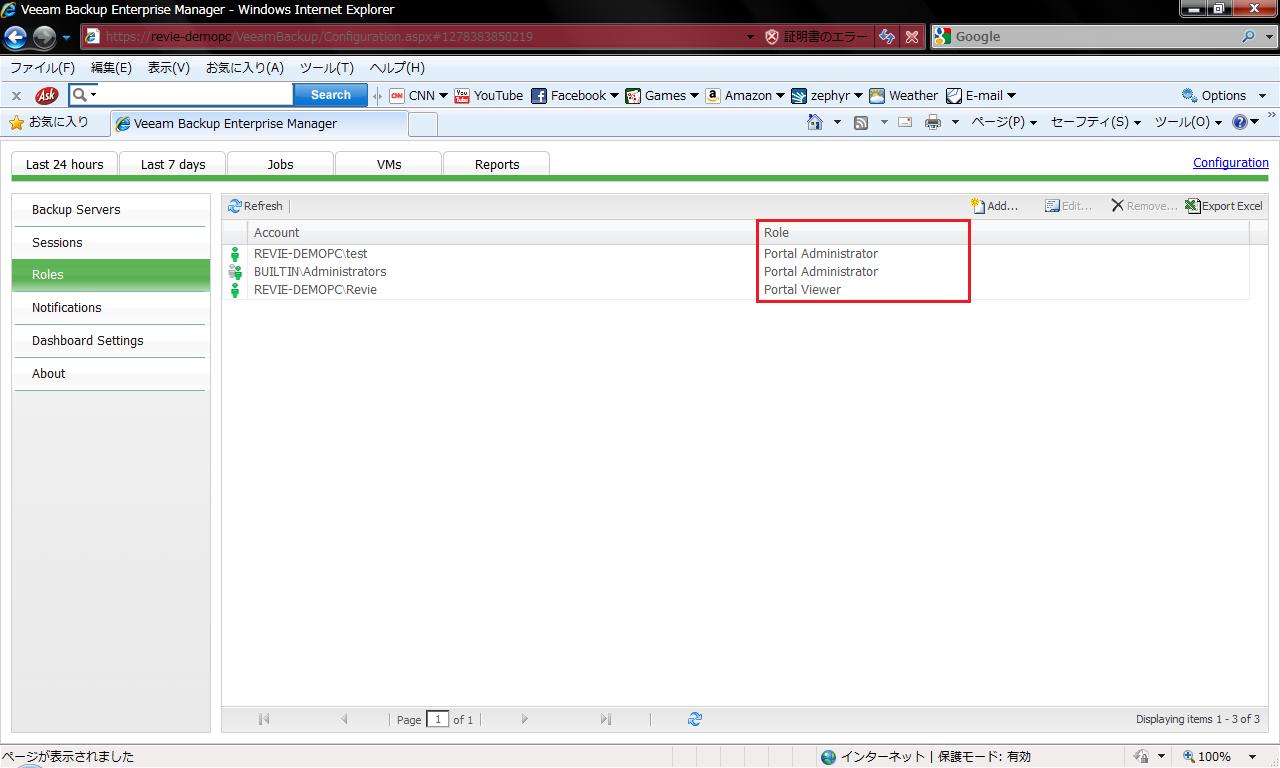Sort by the Account column header
This screenshot has width=1280, height=768.
point(503,233)
